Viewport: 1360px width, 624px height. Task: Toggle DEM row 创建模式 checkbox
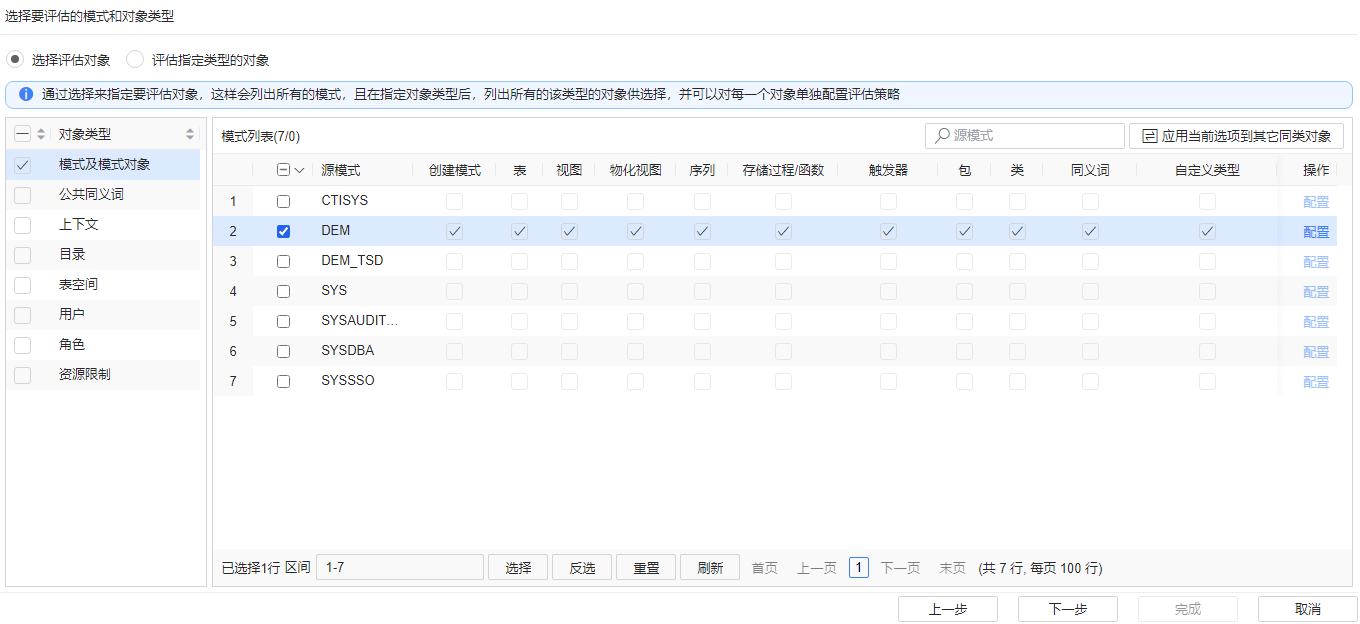[x=455, y=231]
